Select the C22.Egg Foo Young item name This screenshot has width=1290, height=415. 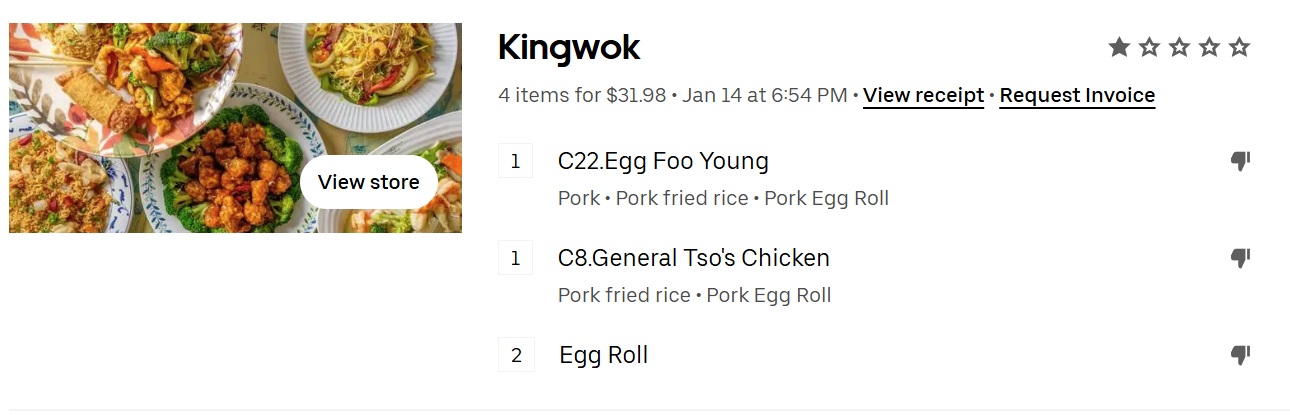pos(663,161)
